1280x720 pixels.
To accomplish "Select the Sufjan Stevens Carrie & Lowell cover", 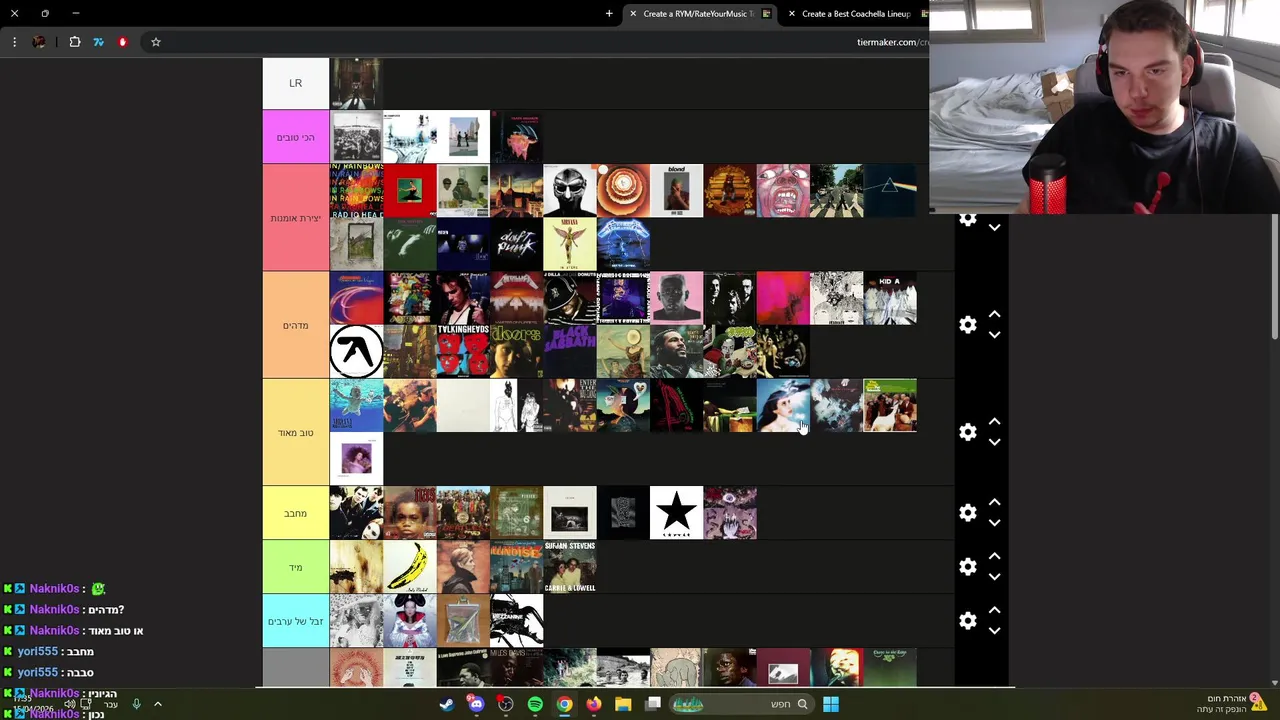I will click(x=570, y=567).
